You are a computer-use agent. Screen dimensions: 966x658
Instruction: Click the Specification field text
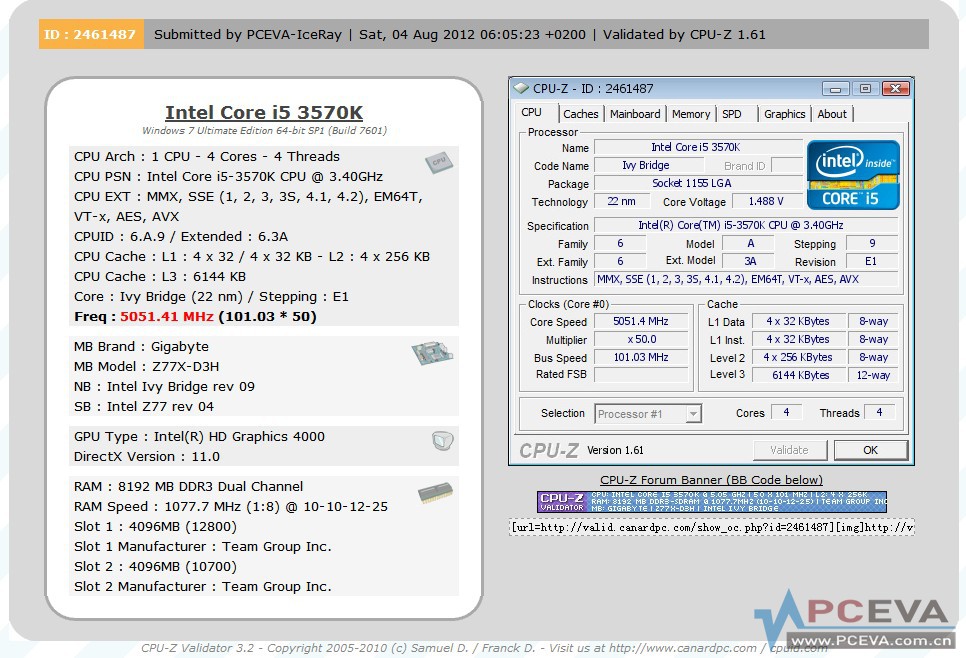(x=745, y=225)
